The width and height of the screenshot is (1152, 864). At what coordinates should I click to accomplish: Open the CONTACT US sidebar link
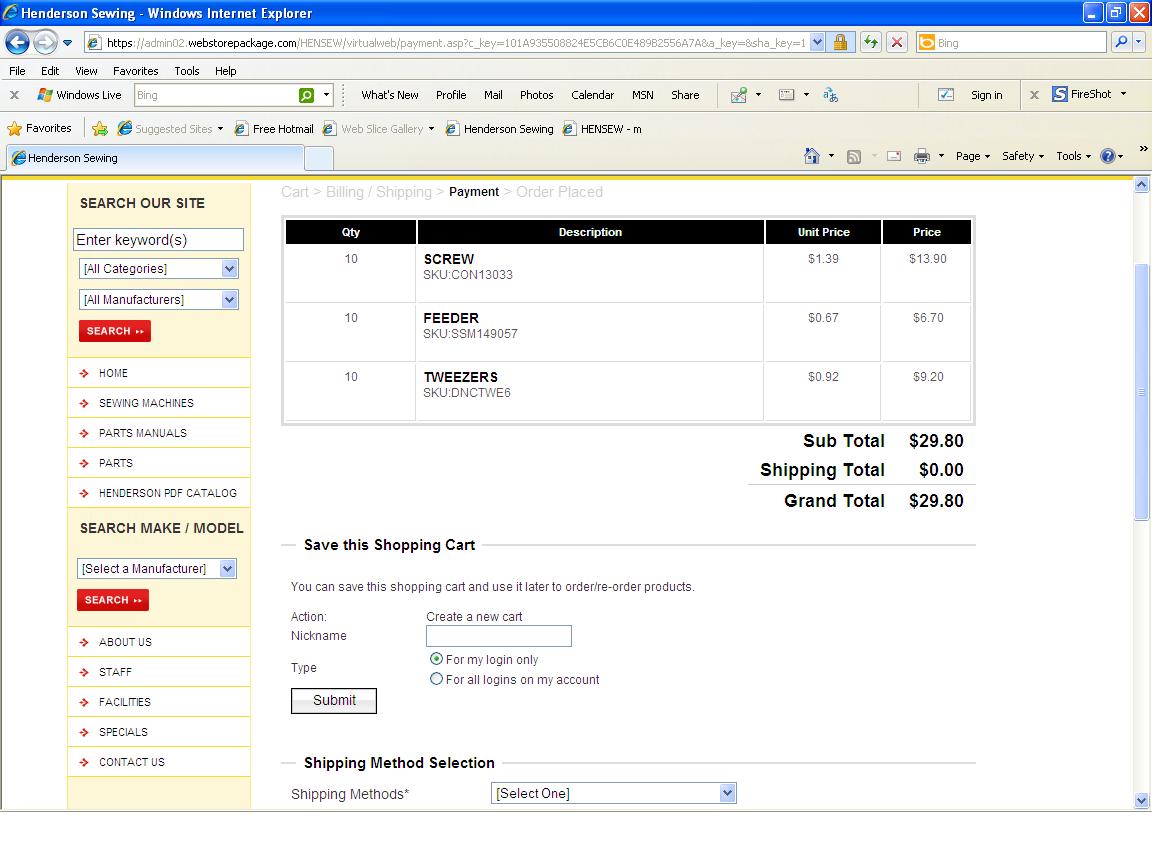coord(132,762)
